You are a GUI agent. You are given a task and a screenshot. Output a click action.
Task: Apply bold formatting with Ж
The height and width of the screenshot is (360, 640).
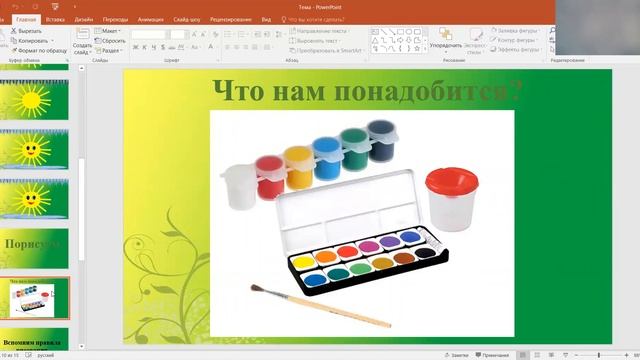(x=136, y=47)
